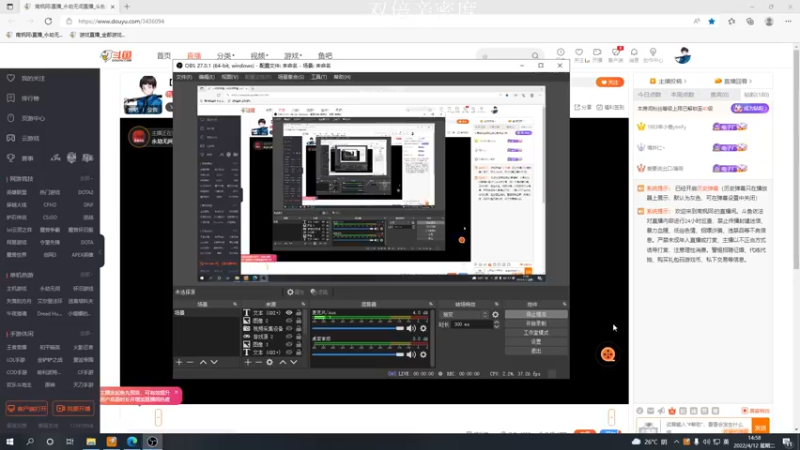Expand the category dropdown in the Douyu navigation

(226, 56)
